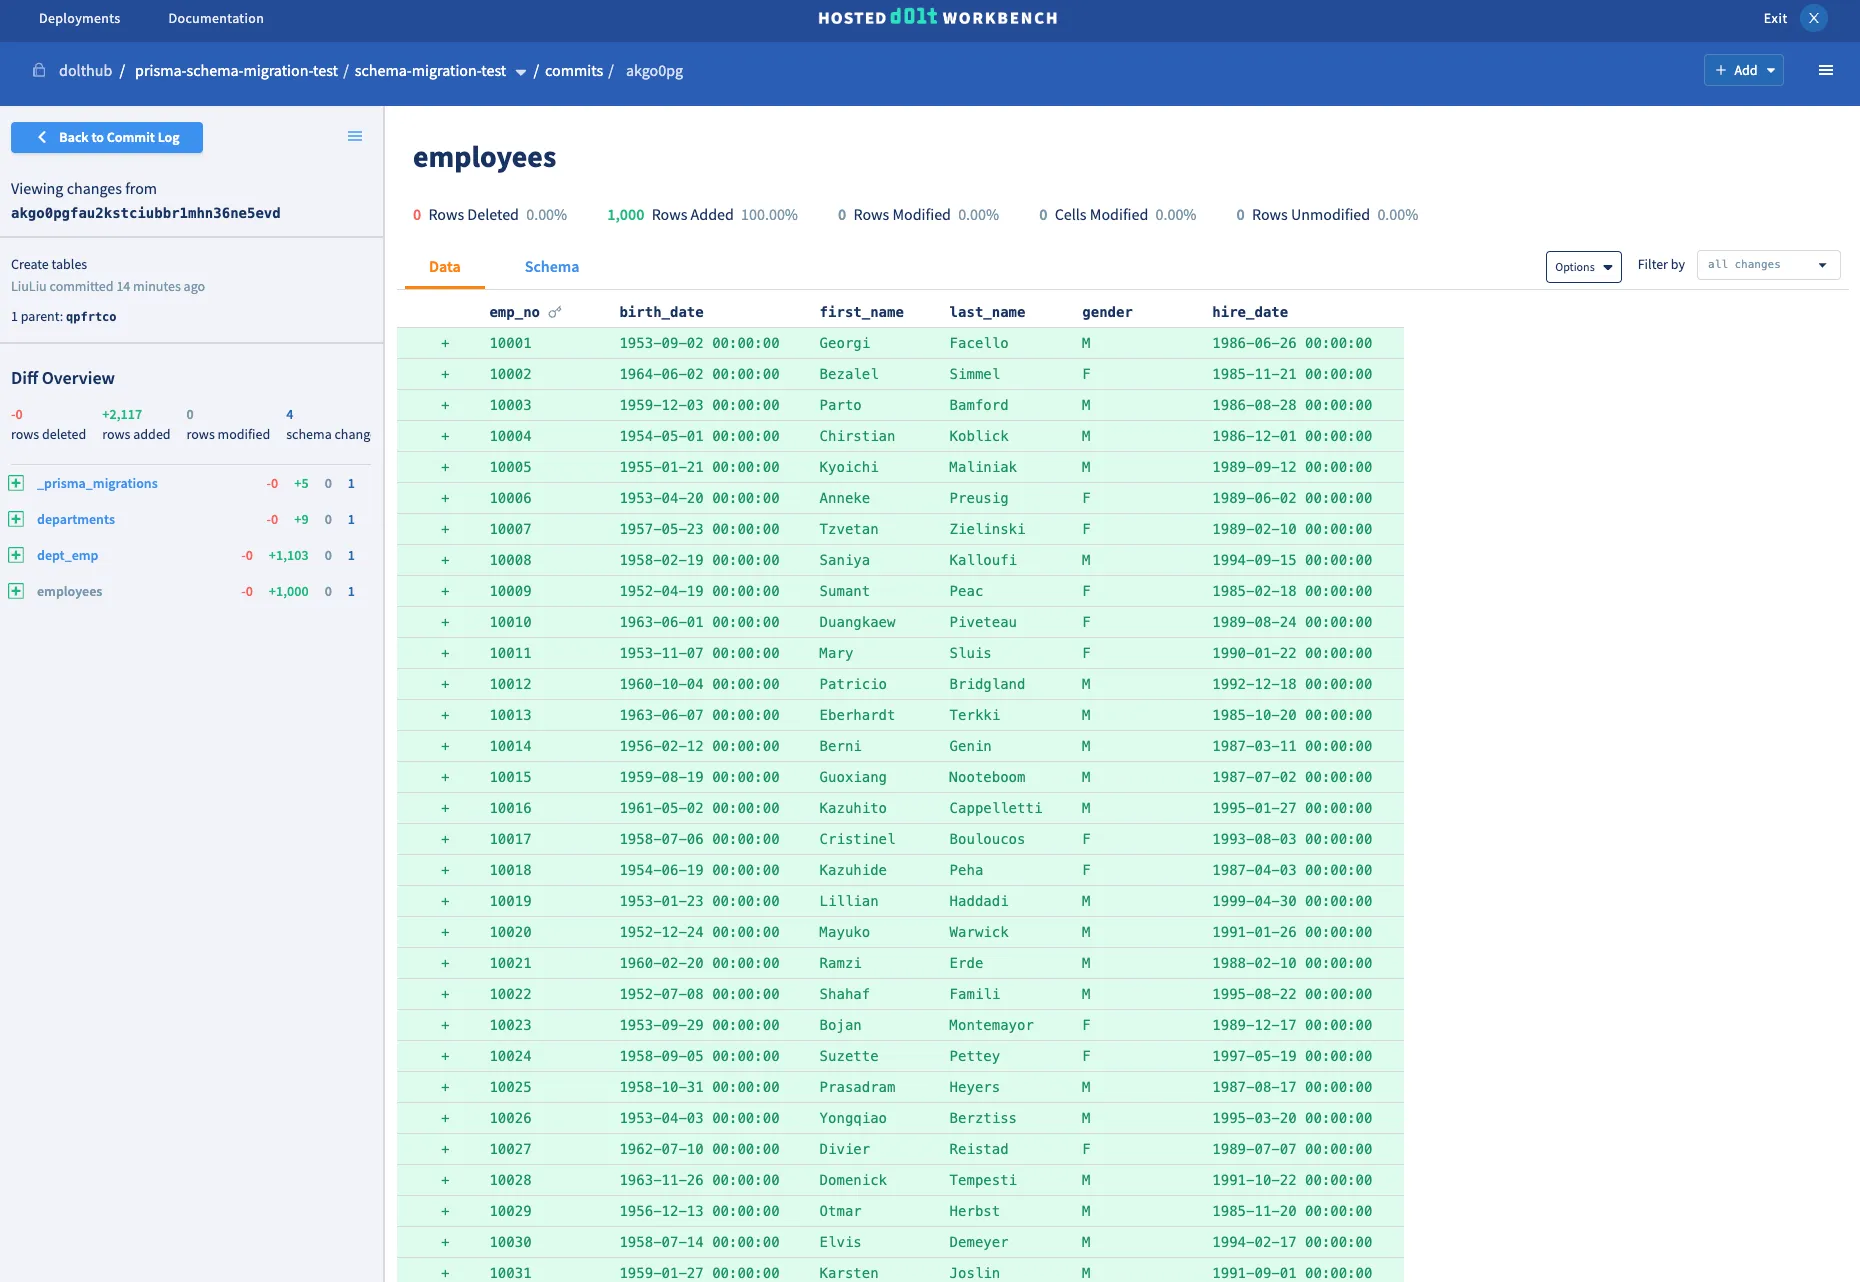The image size is (1860, 1282).
Task: Open the Deployments menu item
Action: (79, 18)
